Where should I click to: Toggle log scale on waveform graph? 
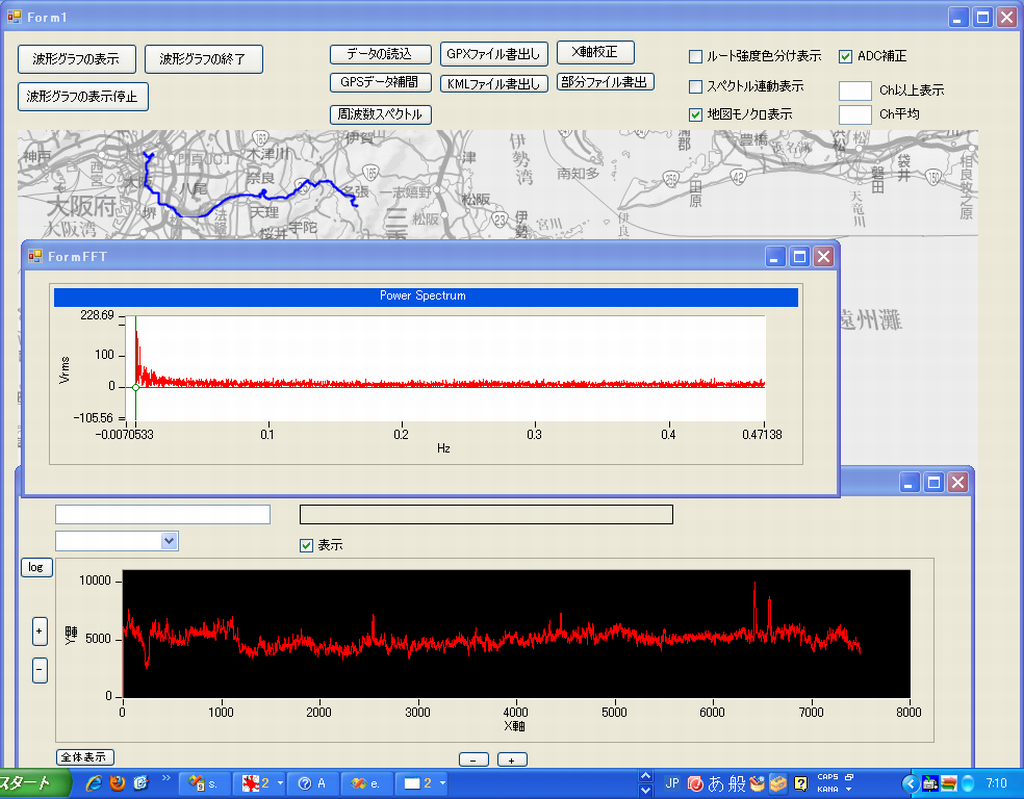[x=36, y=567]
